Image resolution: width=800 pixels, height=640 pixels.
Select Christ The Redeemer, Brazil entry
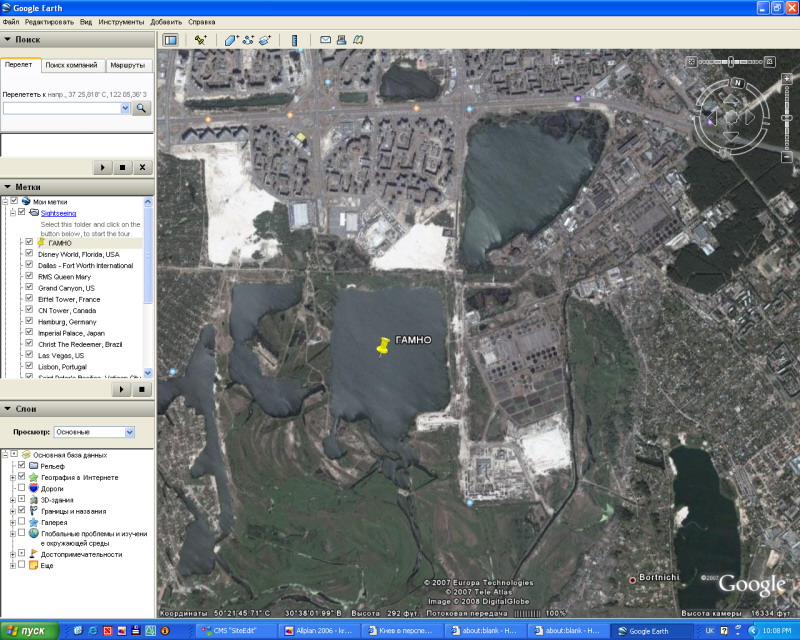tap(80, 344)
